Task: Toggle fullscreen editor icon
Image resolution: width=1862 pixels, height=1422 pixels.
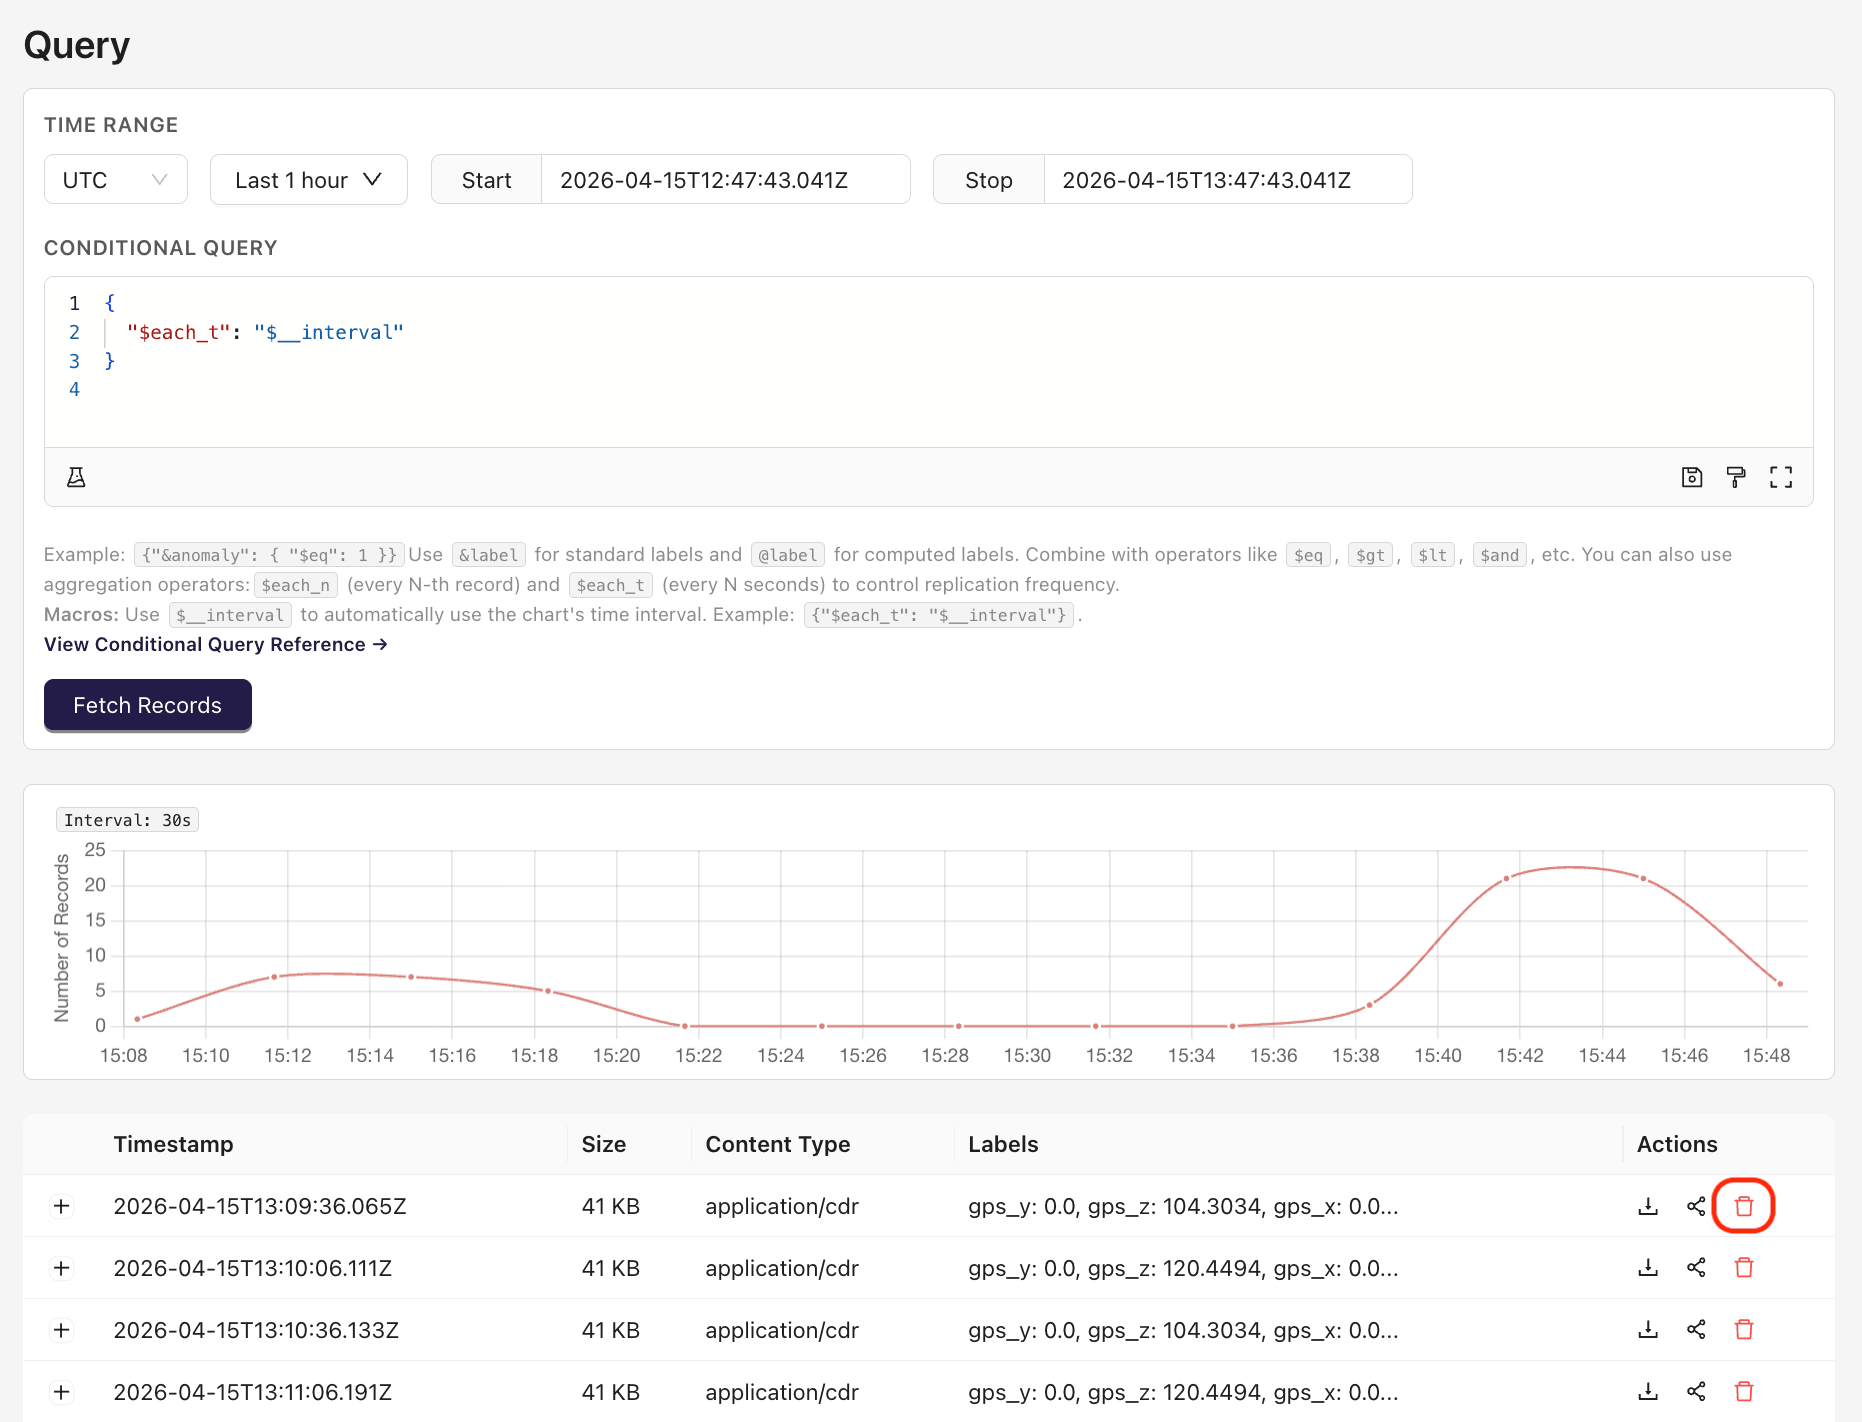Action: [x=1781, y=477]
